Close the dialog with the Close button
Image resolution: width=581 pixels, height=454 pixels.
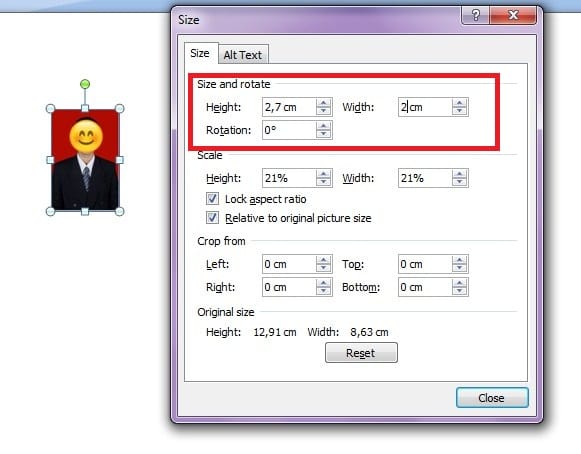click(x=492, y=398)
